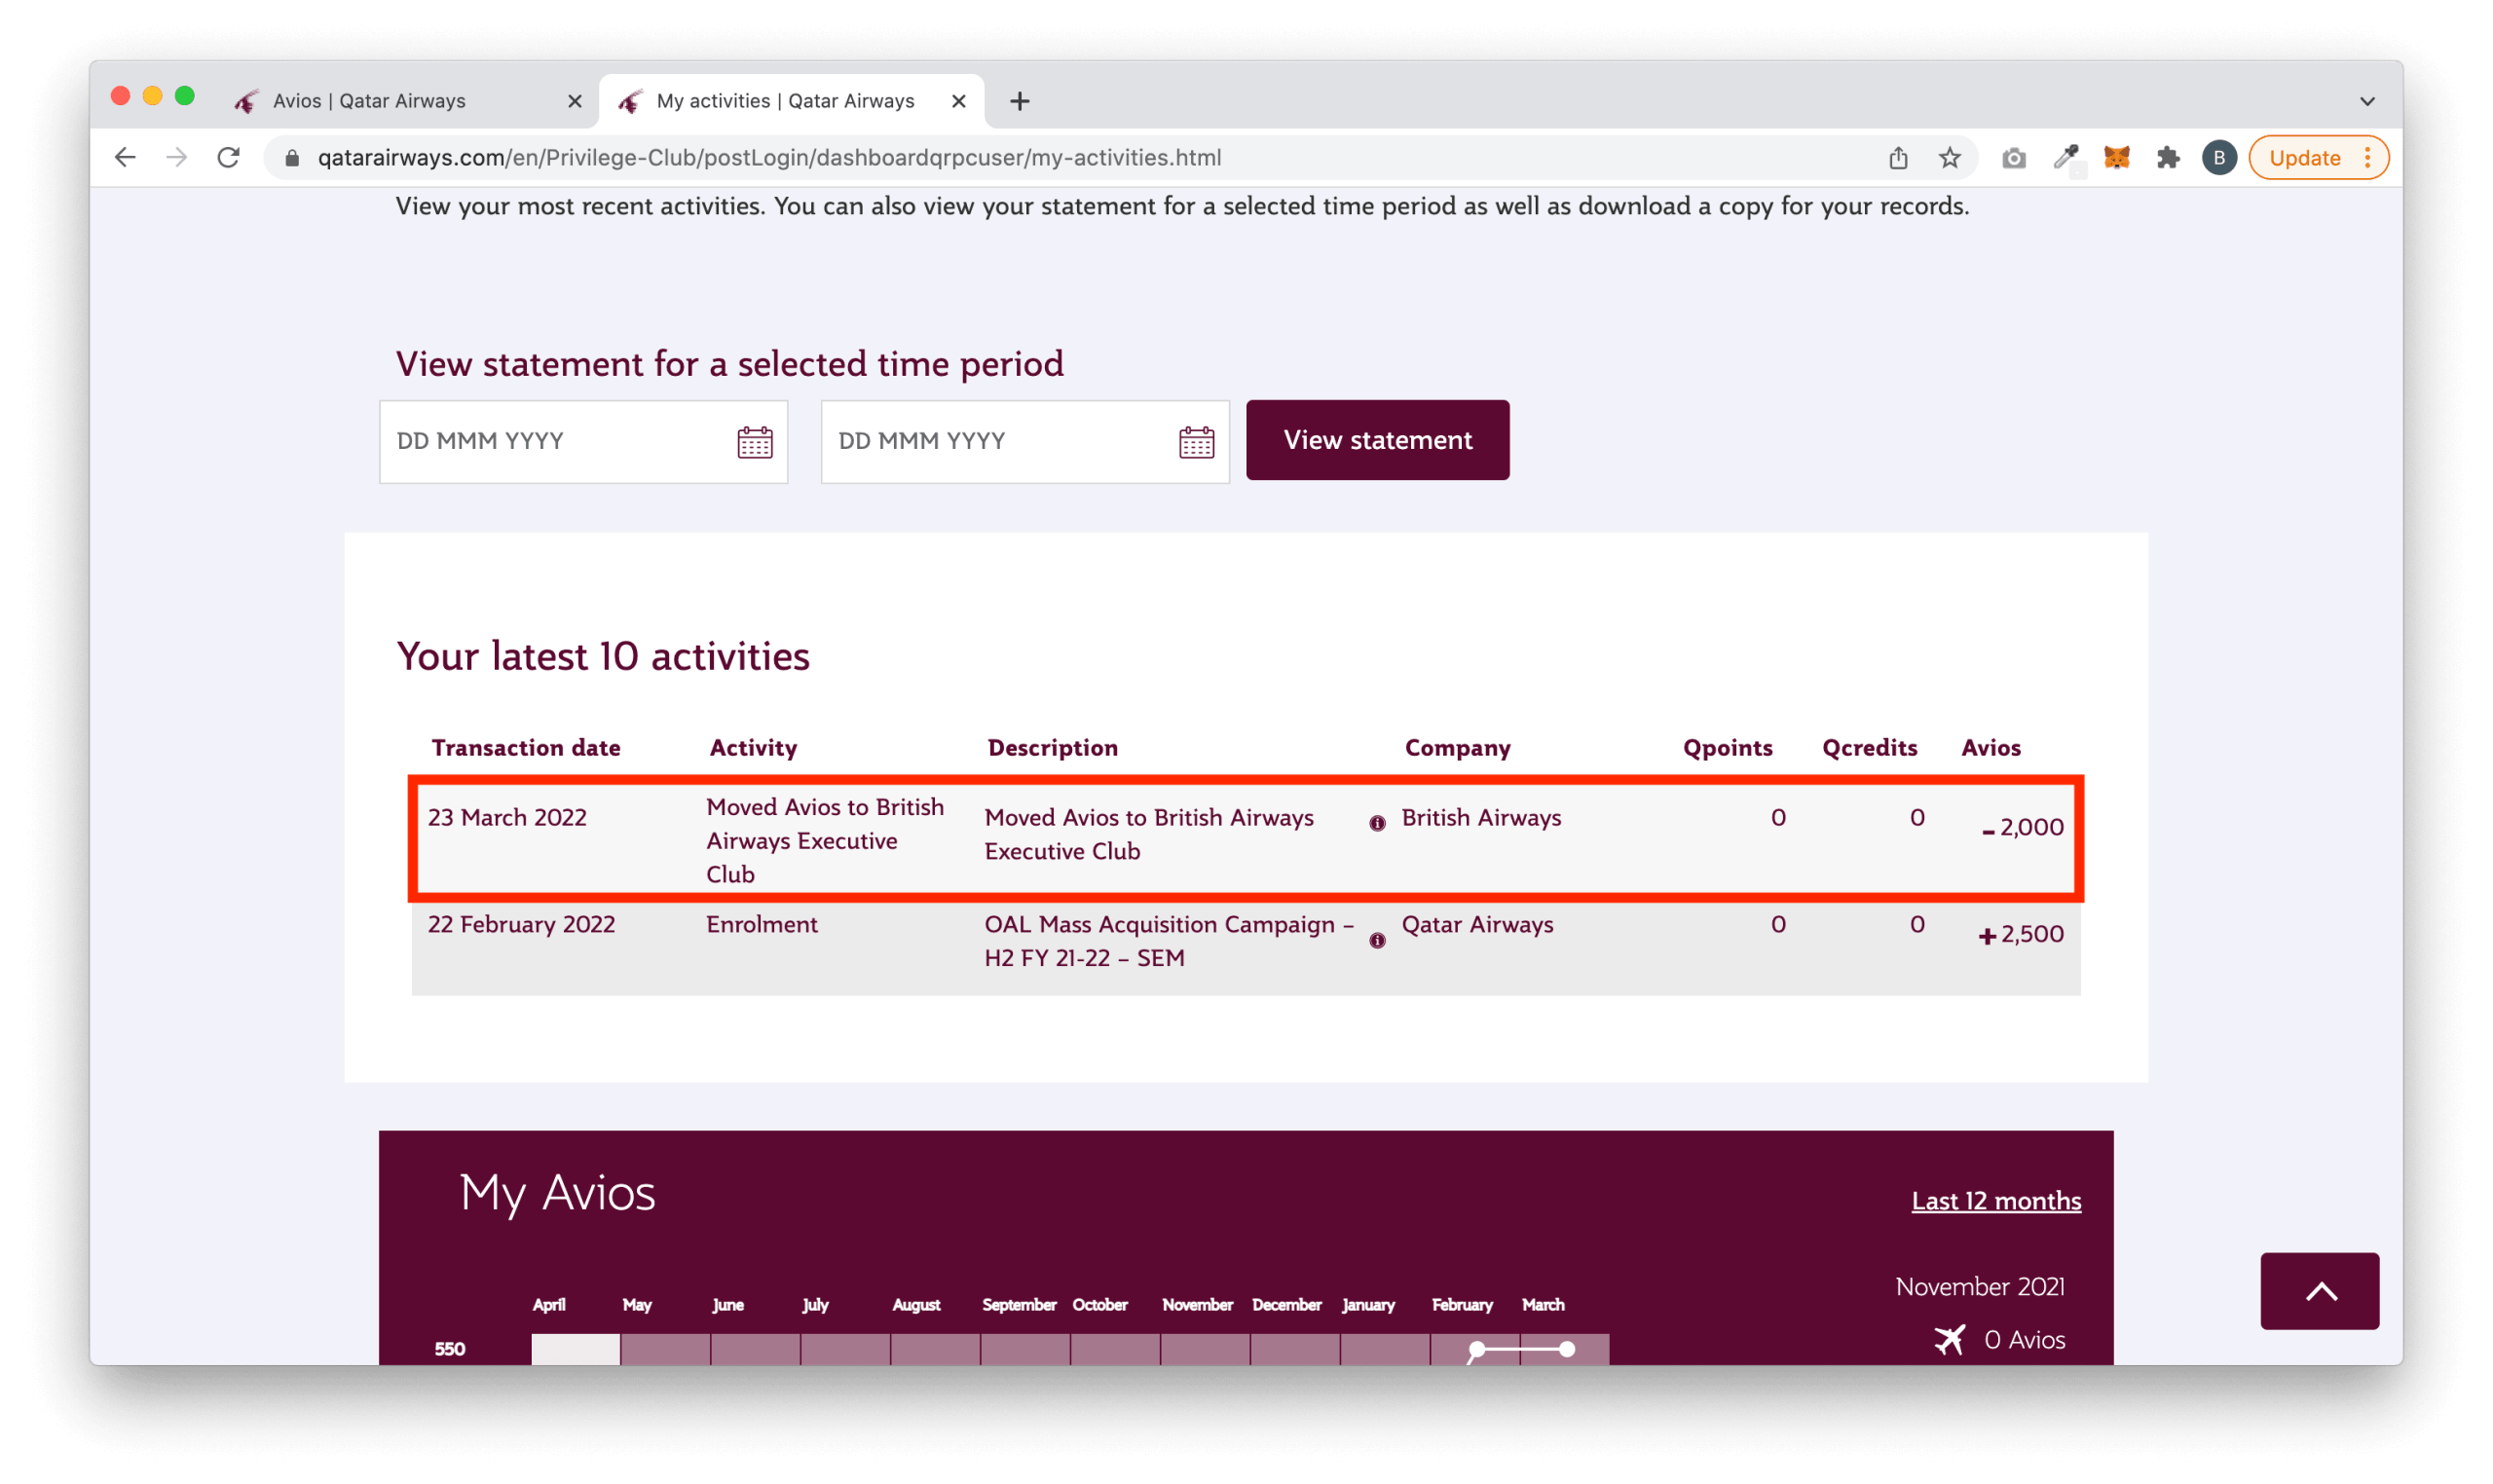
Task: Click info icon beside Qatar Airways
Action: 1377,940
